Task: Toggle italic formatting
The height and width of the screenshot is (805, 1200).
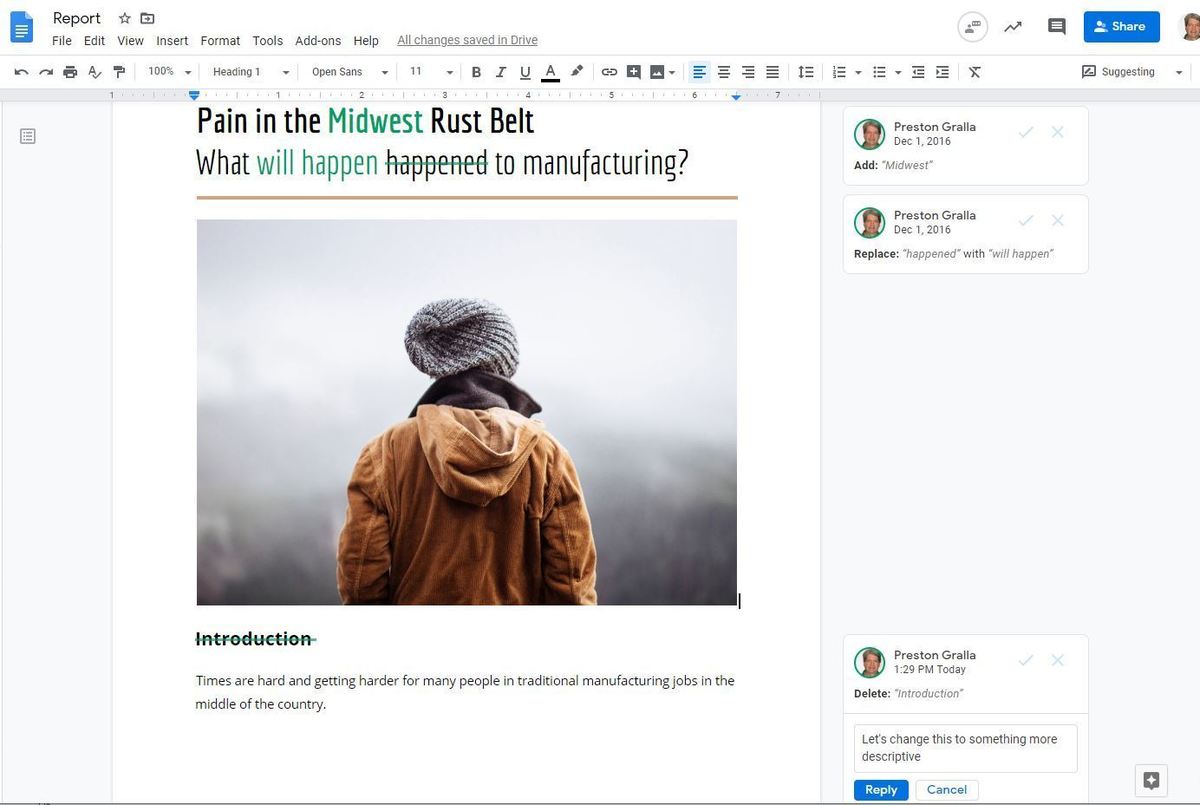Action: pos(500,72)
